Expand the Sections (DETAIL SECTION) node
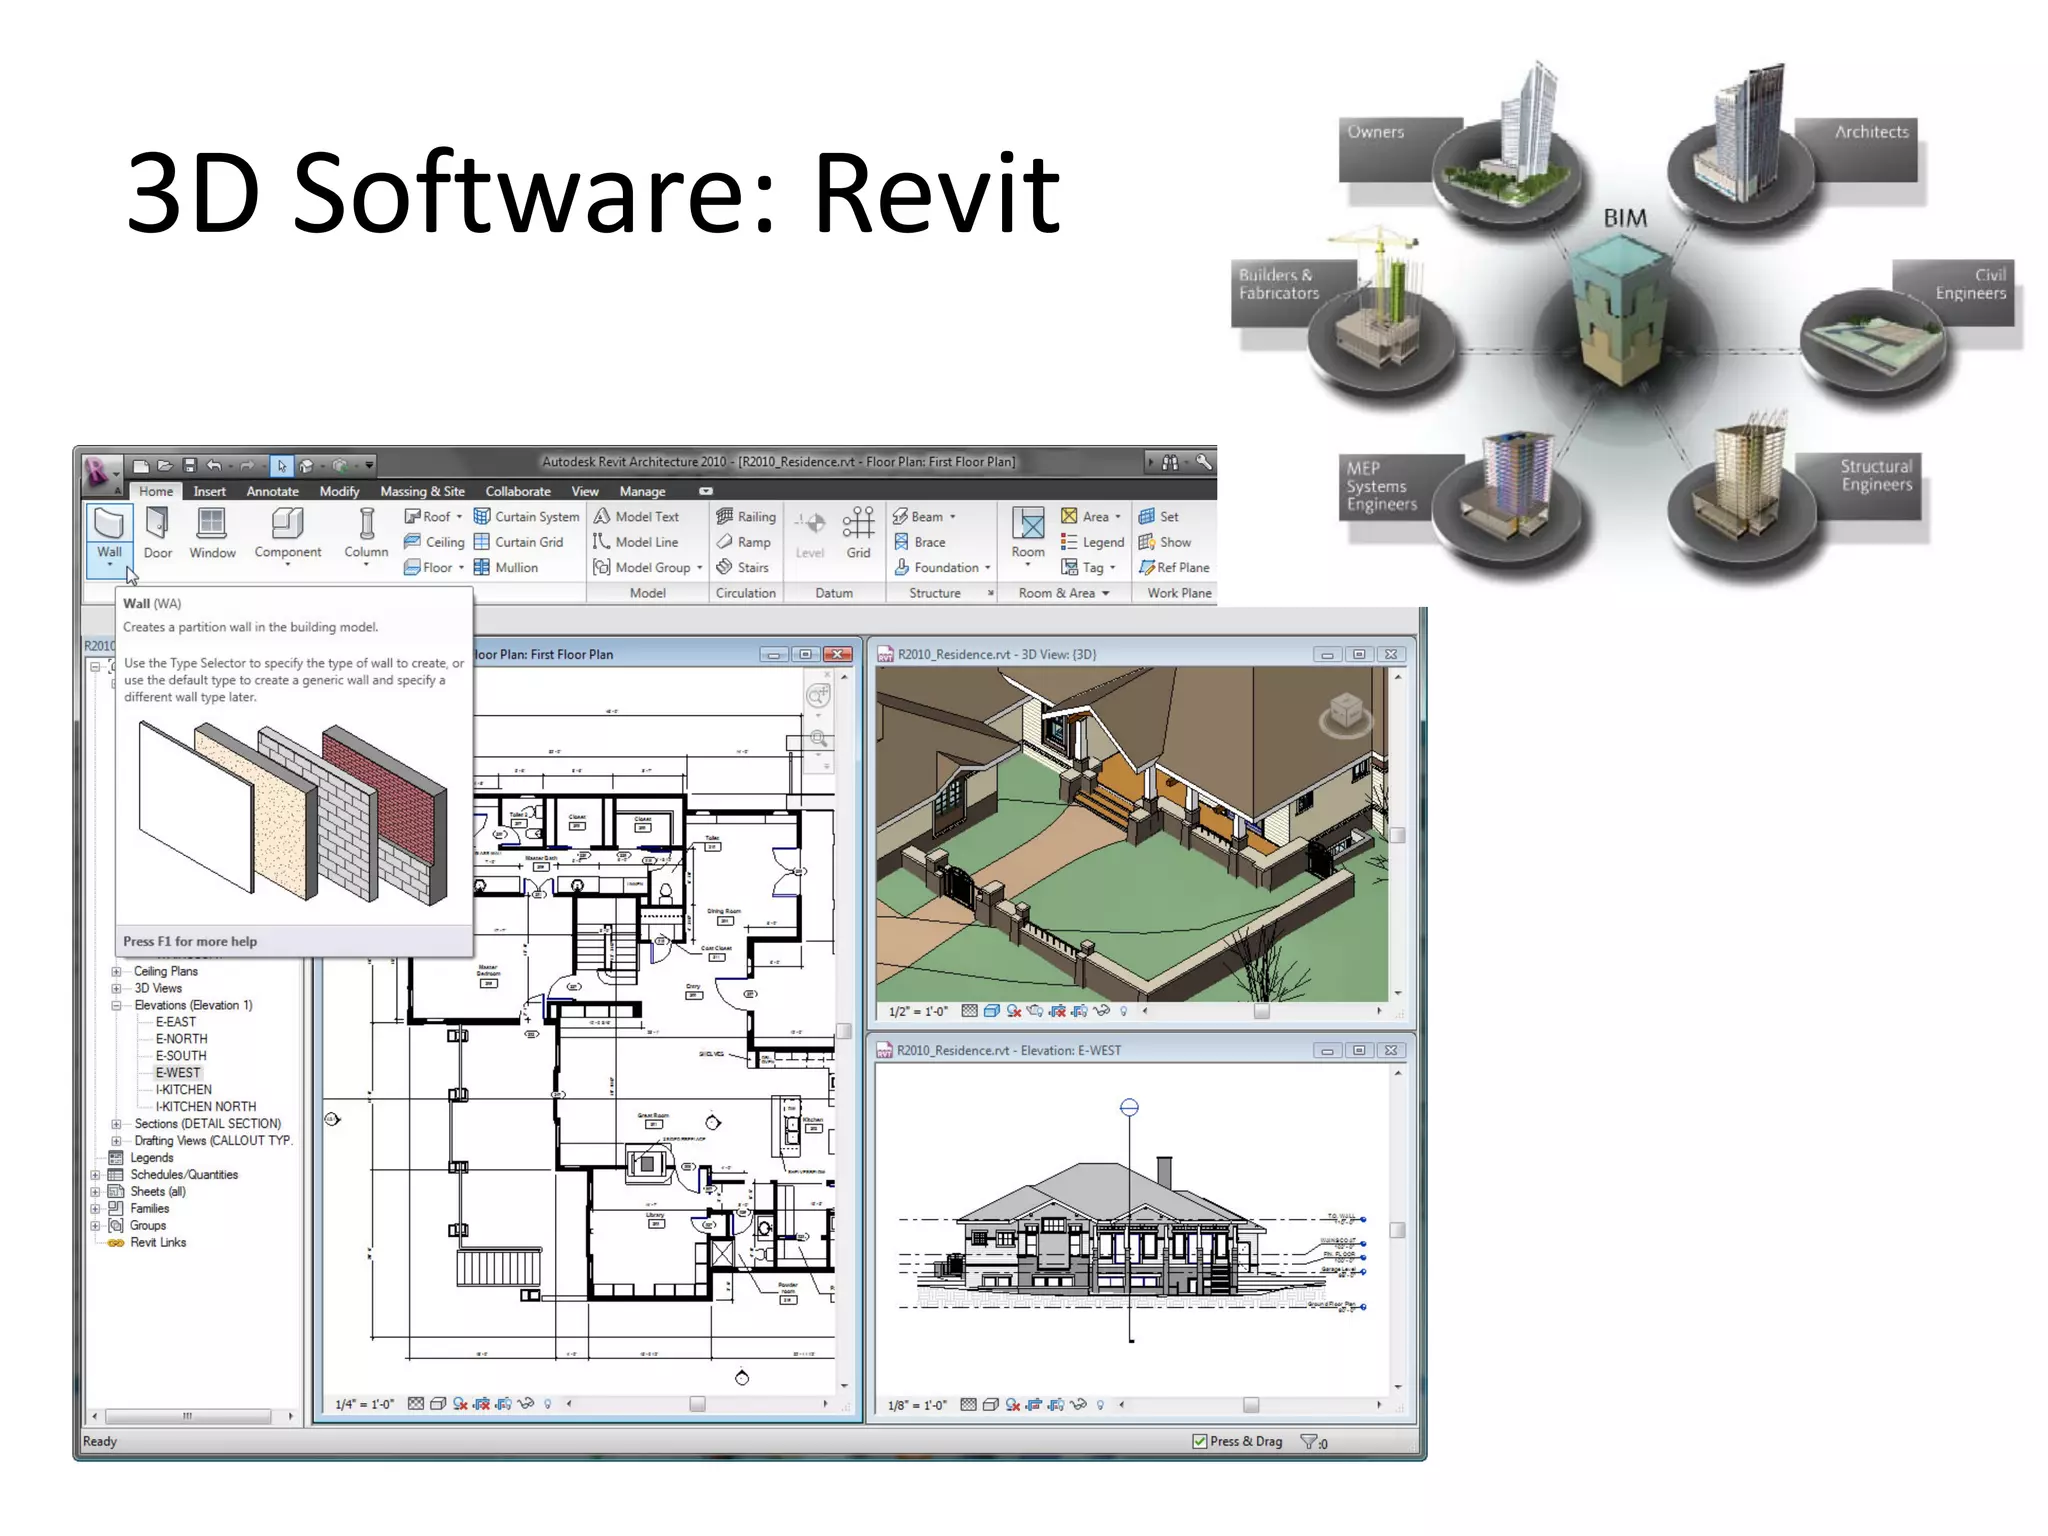 coord(116,1124)
